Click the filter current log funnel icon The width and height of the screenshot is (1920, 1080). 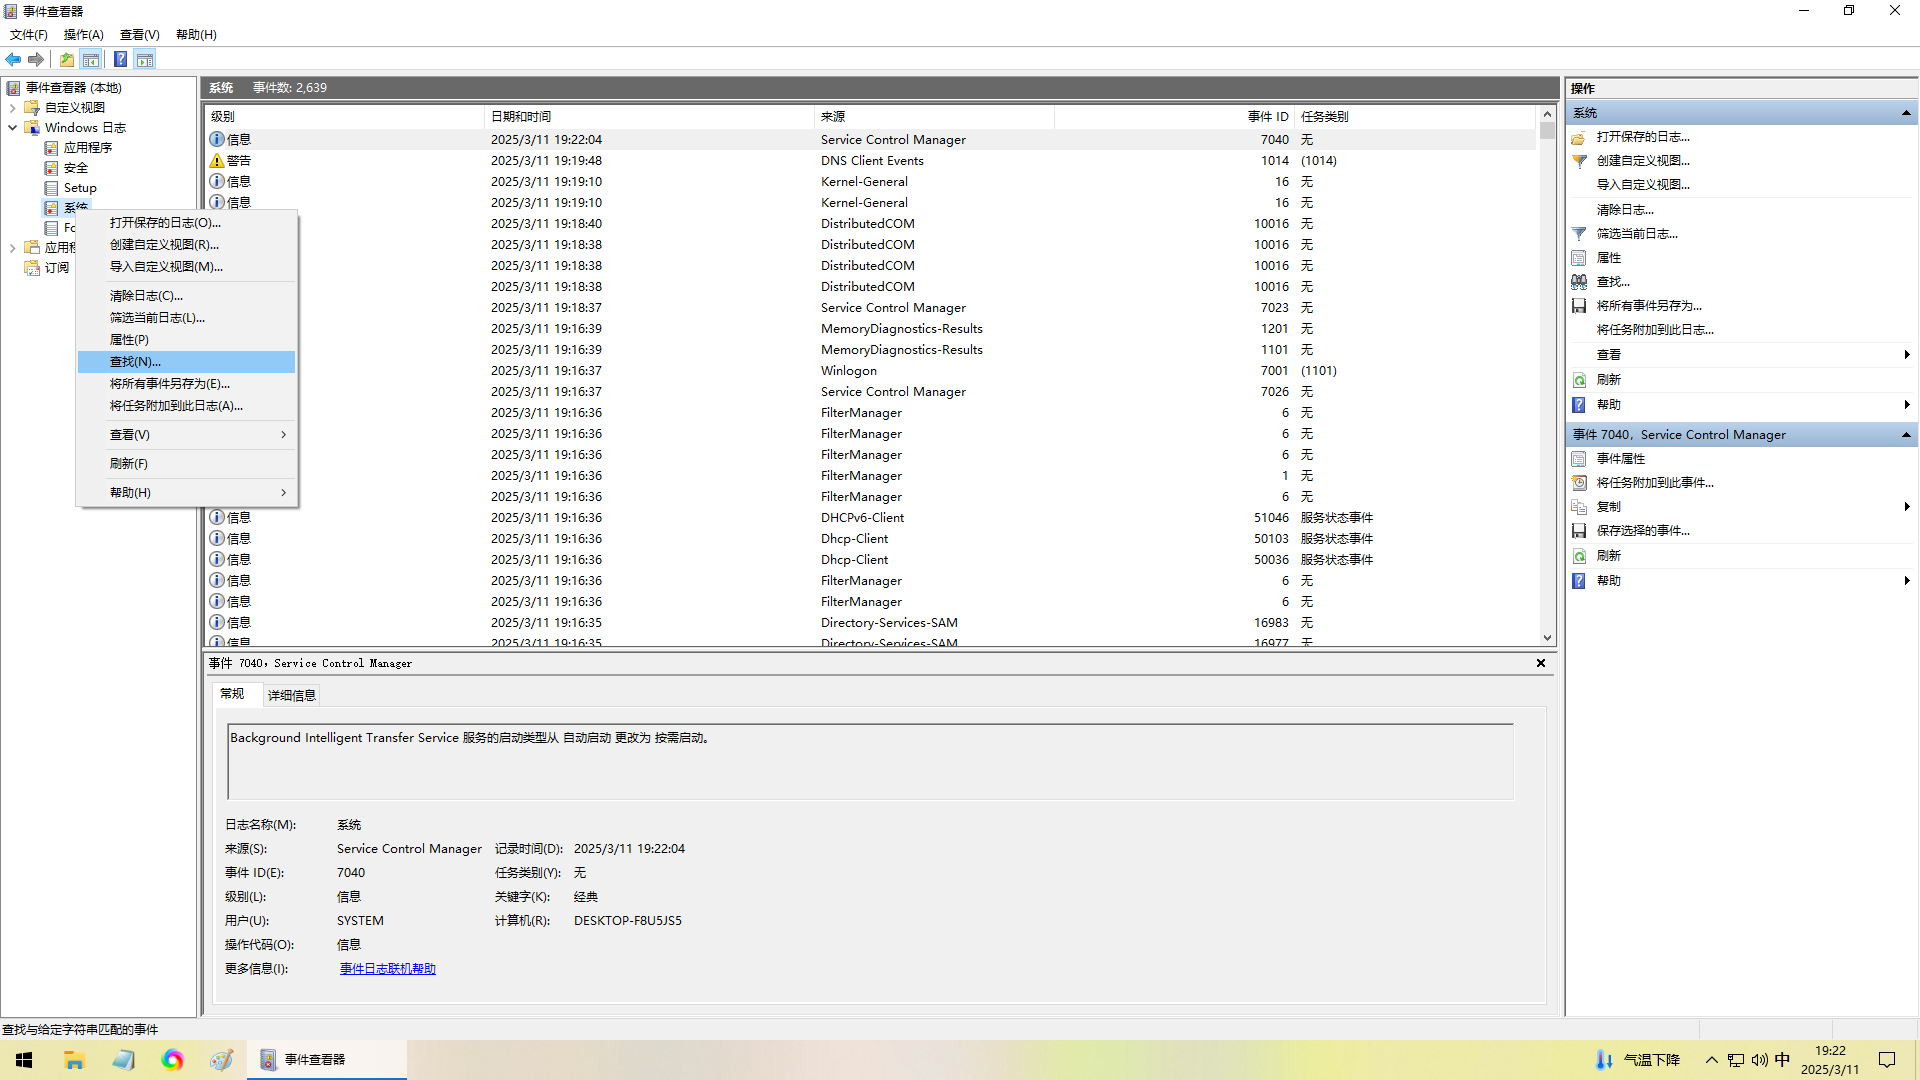tap(1579, 234)
